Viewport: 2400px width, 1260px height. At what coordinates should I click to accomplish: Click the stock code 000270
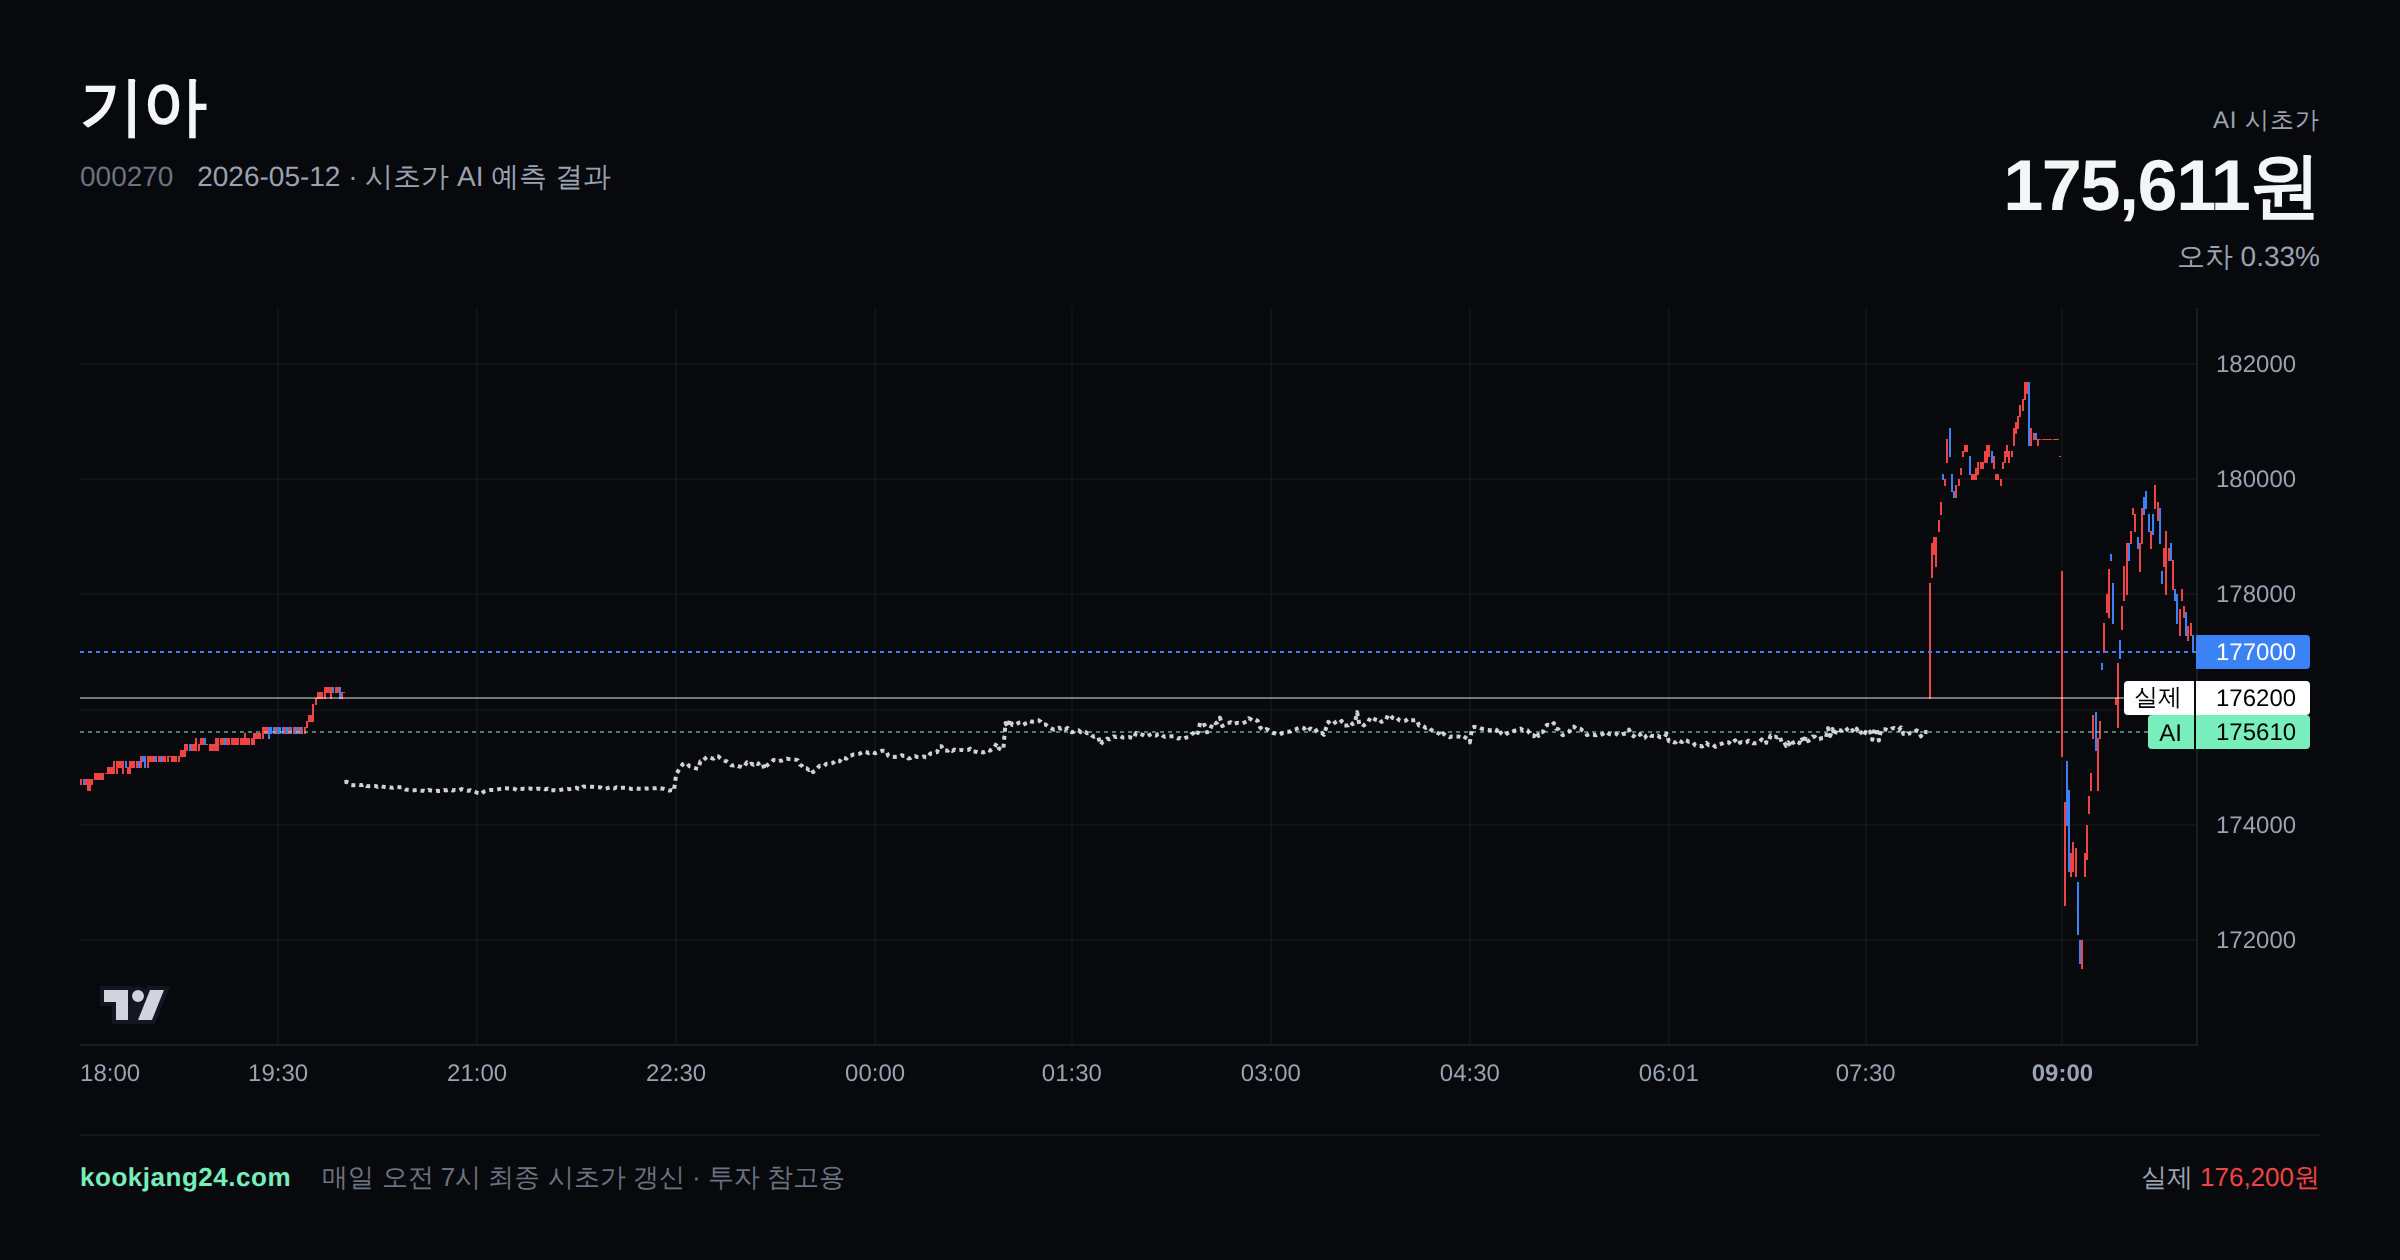(x=126, y=177)
